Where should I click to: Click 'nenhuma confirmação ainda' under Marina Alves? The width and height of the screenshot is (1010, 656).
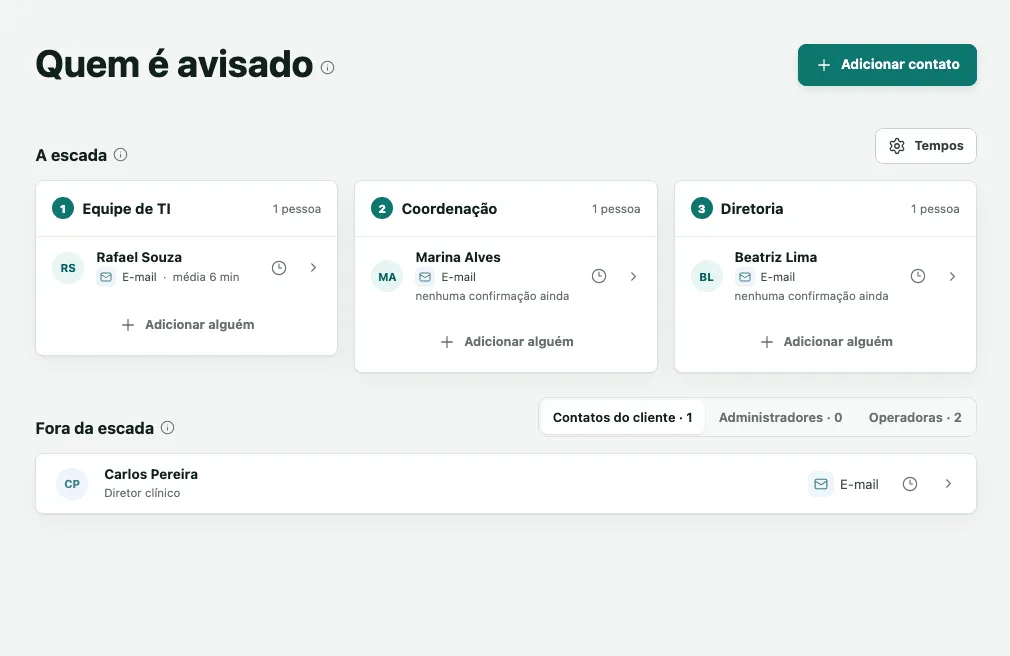click(492, 296)
